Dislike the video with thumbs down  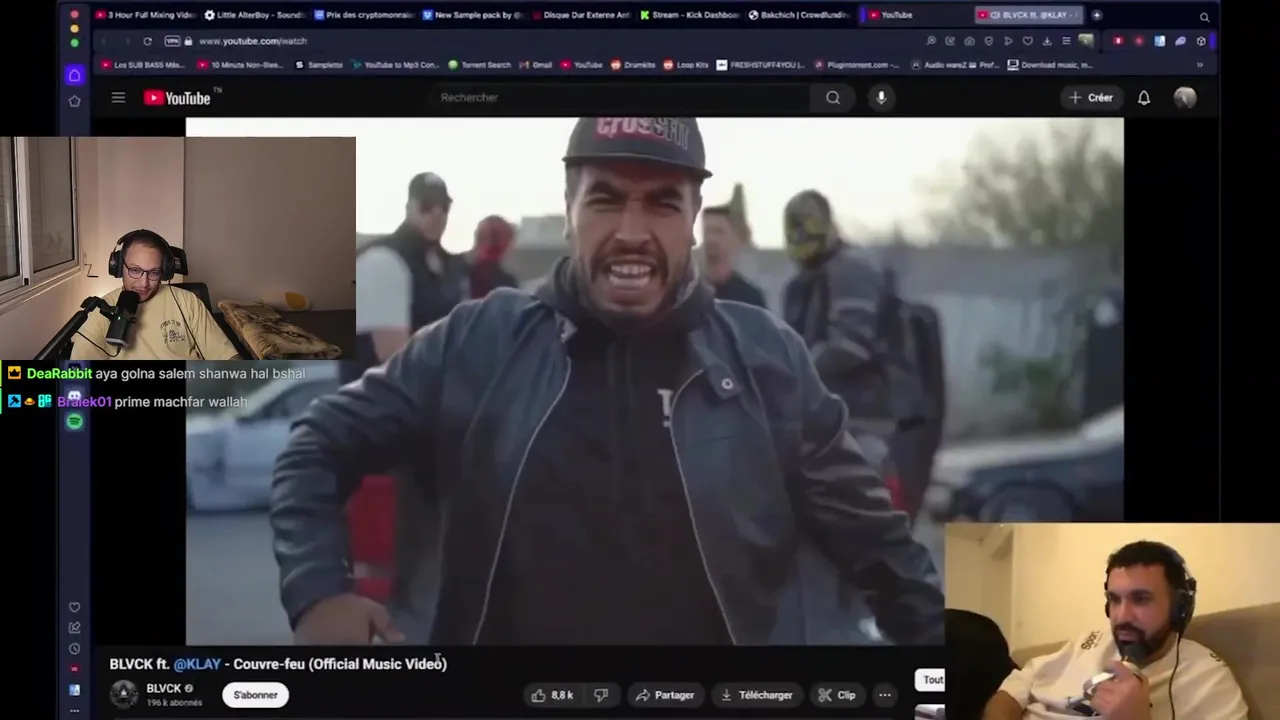pos(601,695)
